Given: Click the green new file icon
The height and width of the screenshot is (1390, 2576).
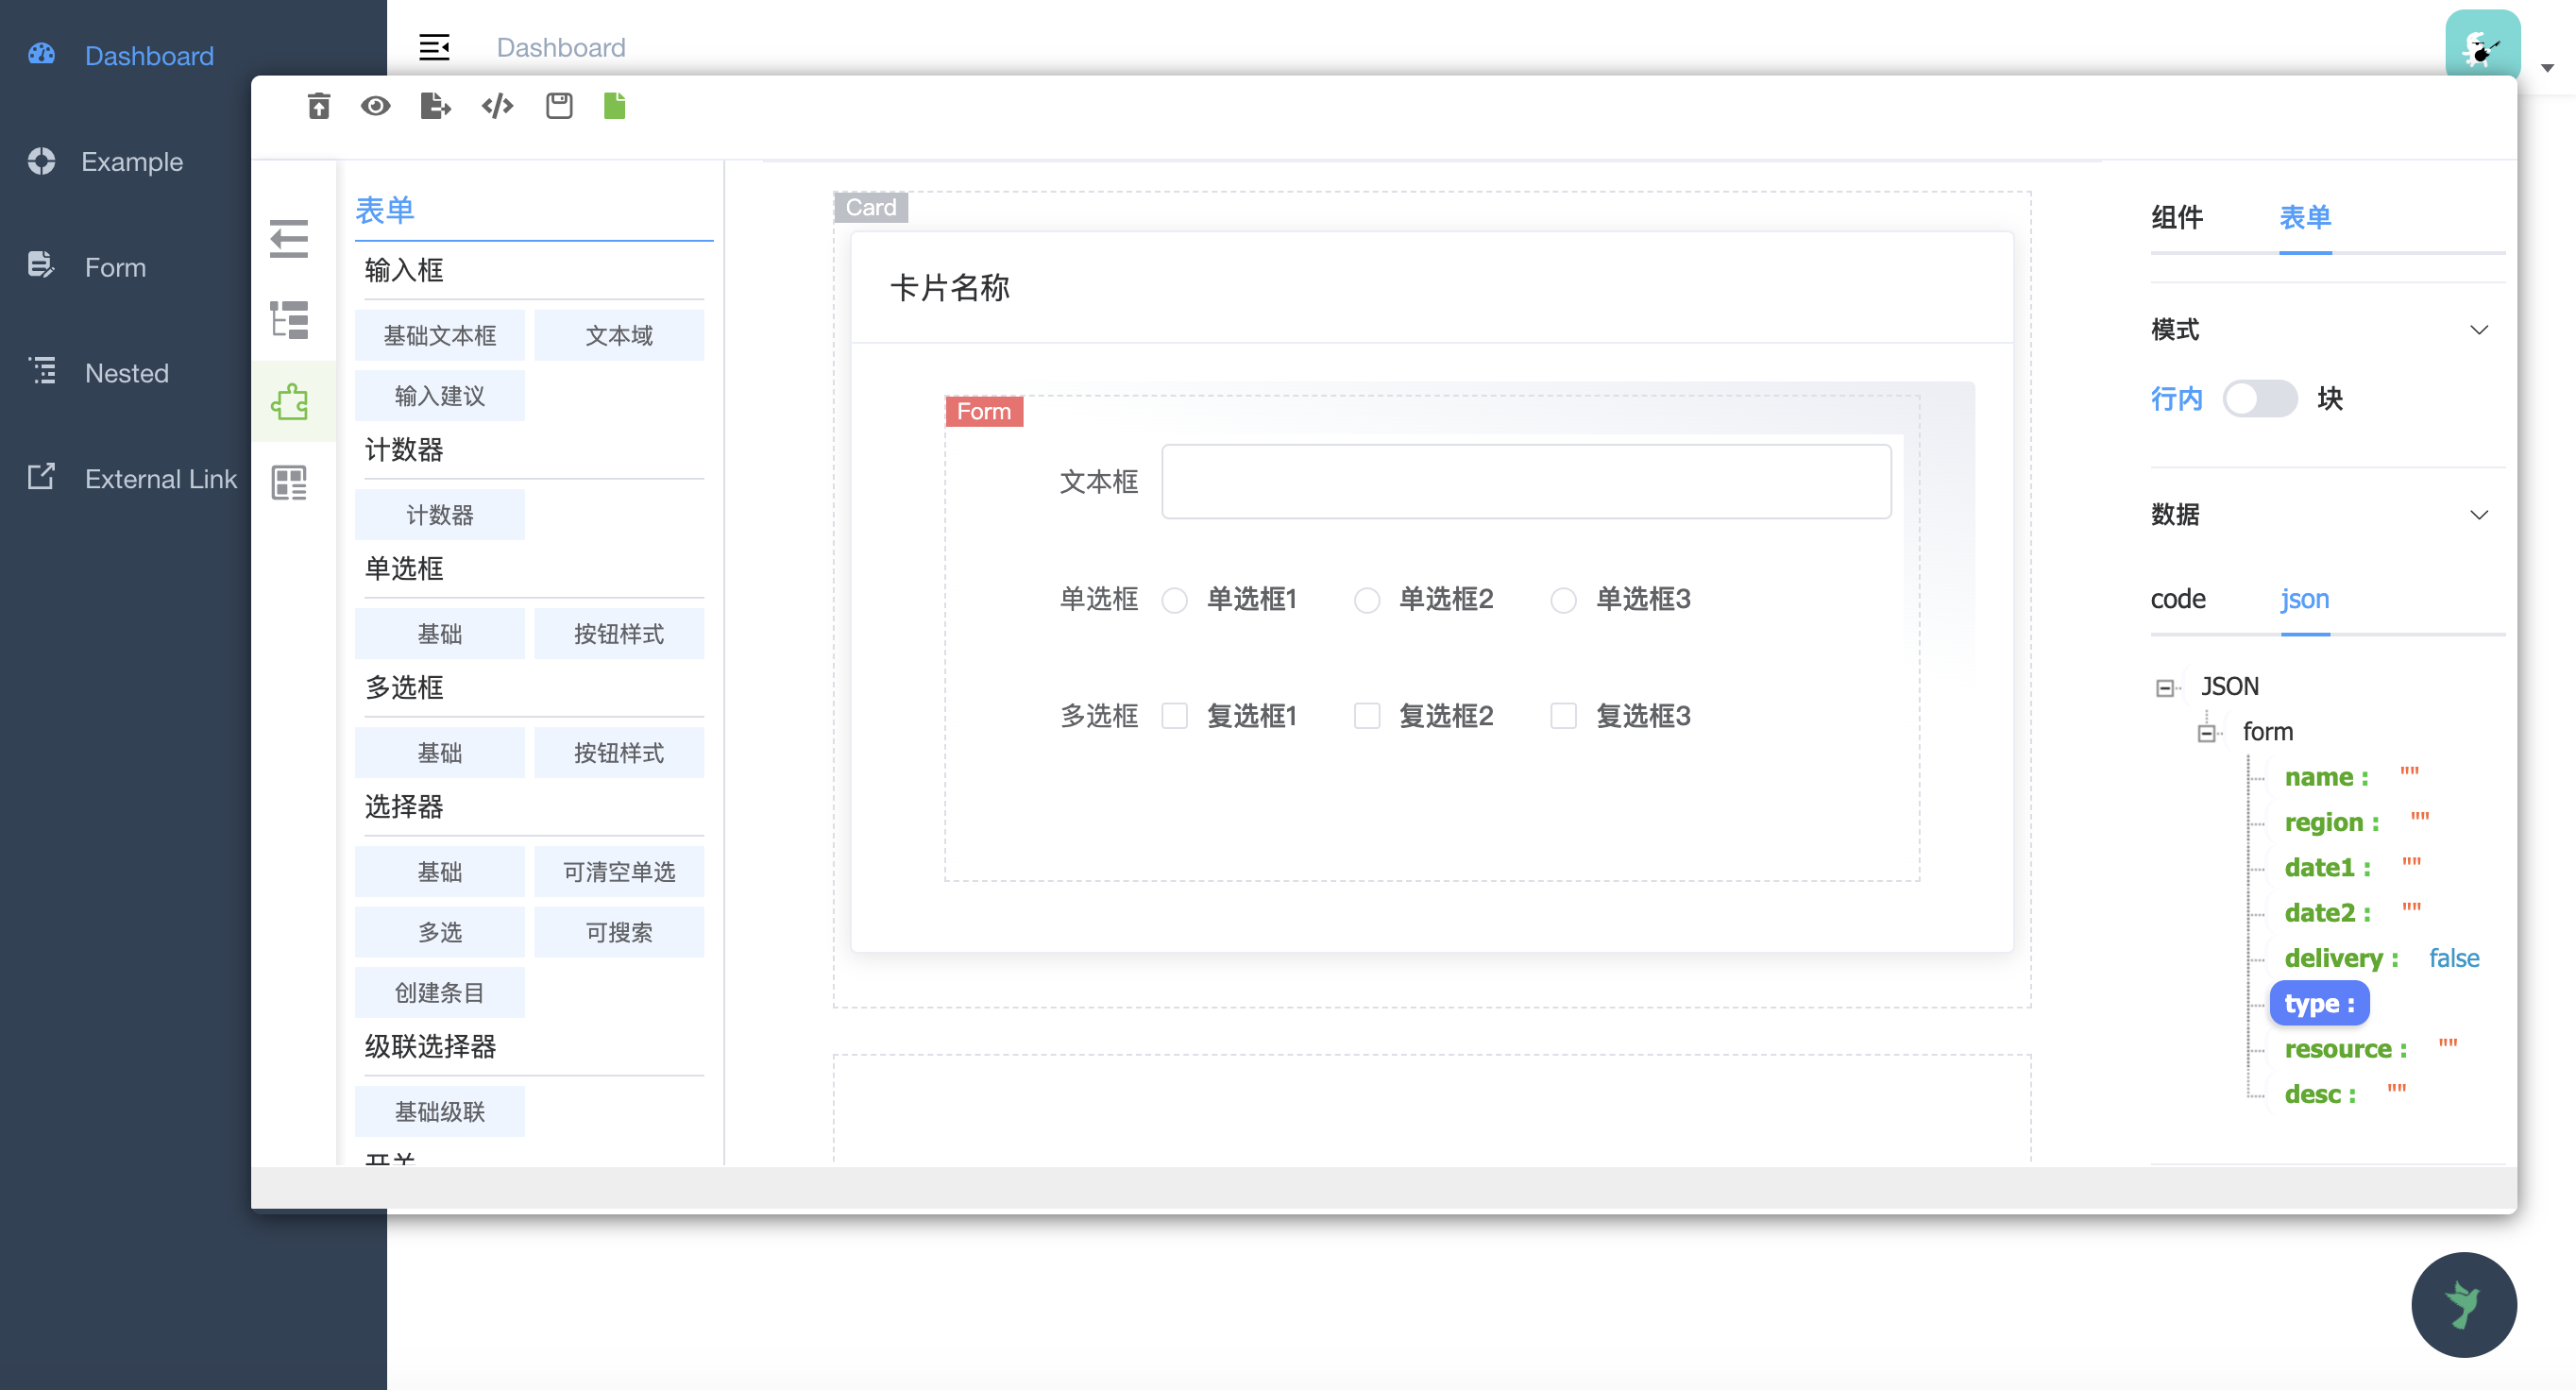Looking at the screenshot, I should pyautogui.click(x=613, y=105).
